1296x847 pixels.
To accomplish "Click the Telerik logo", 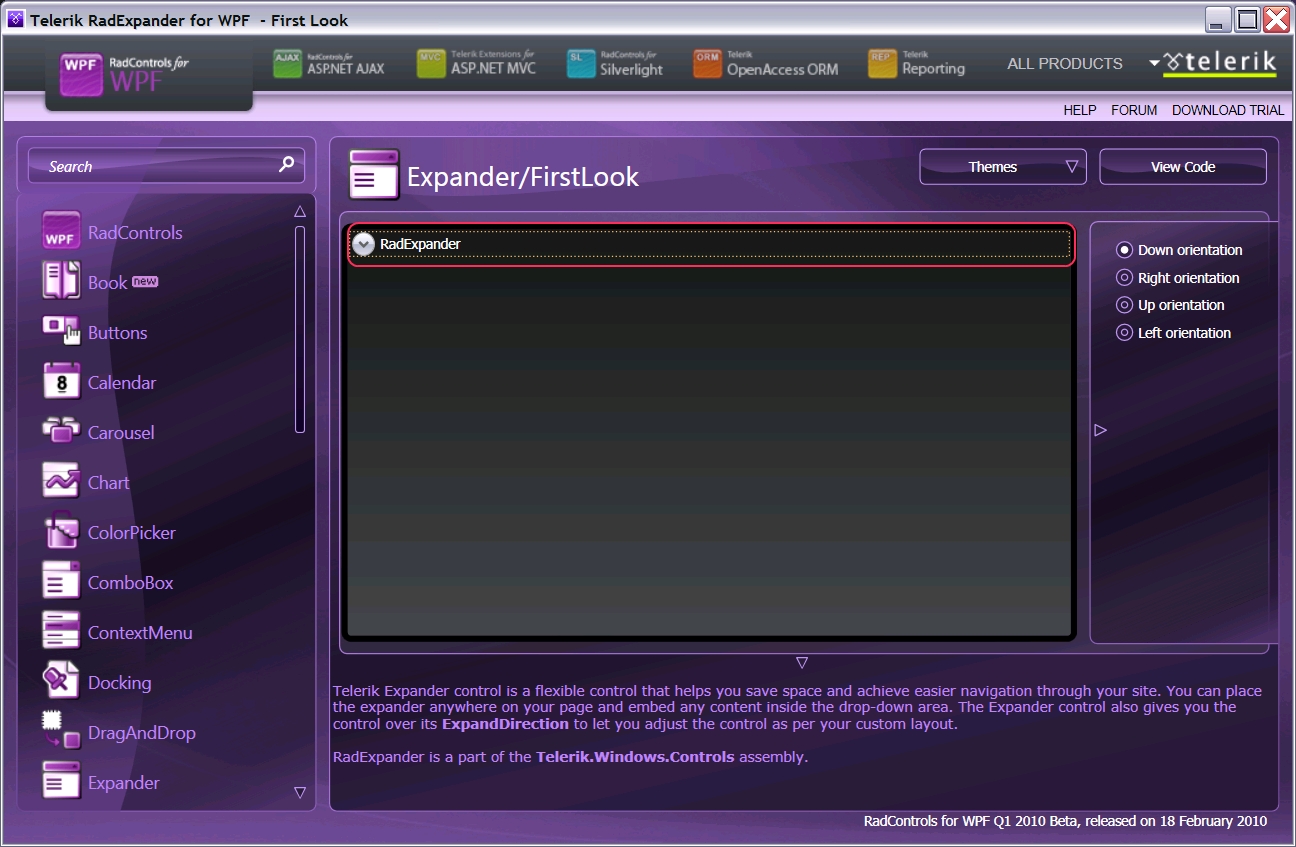I will 1219,63.
